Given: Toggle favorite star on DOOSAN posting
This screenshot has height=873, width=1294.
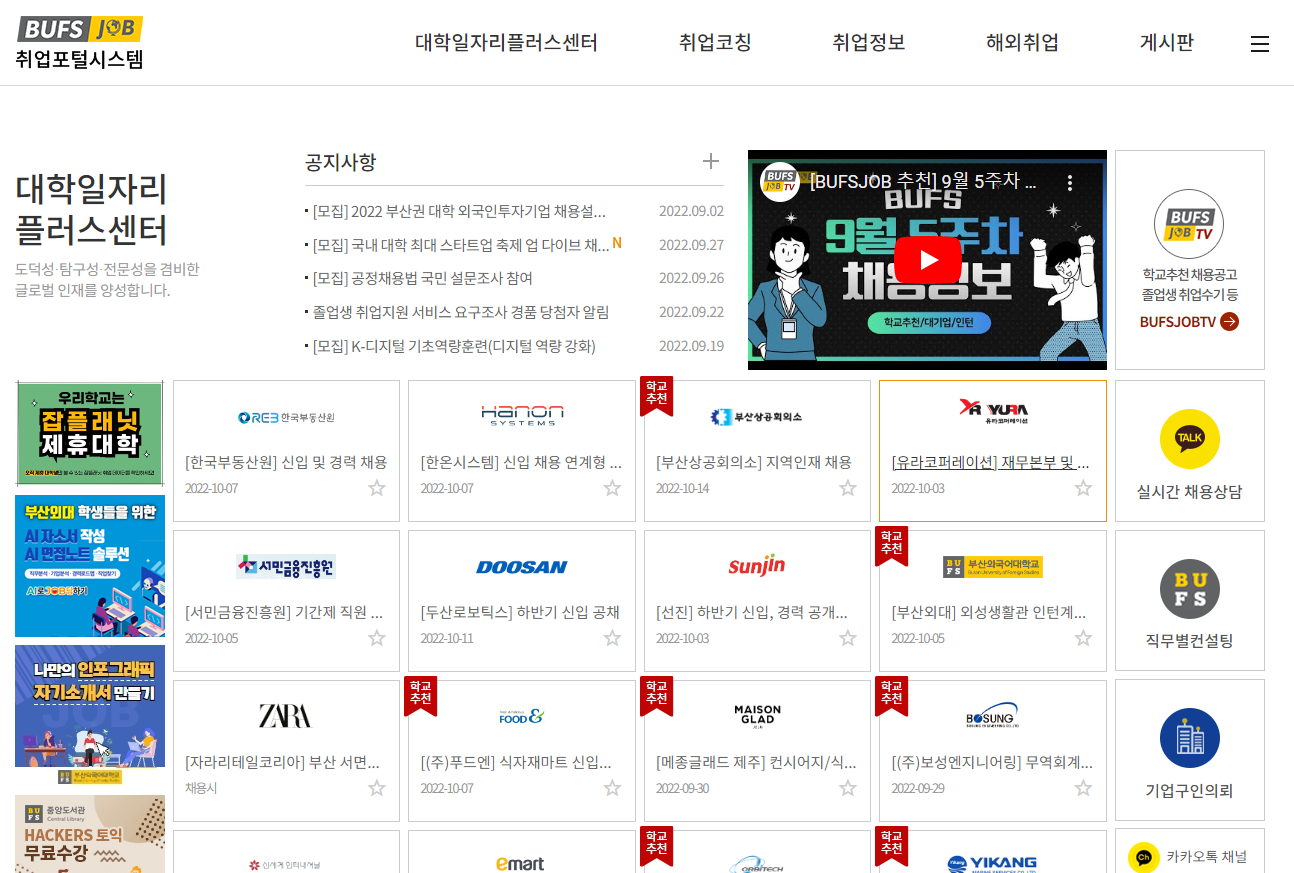Looking at the screenshot, I should click(x=612, y=638).
